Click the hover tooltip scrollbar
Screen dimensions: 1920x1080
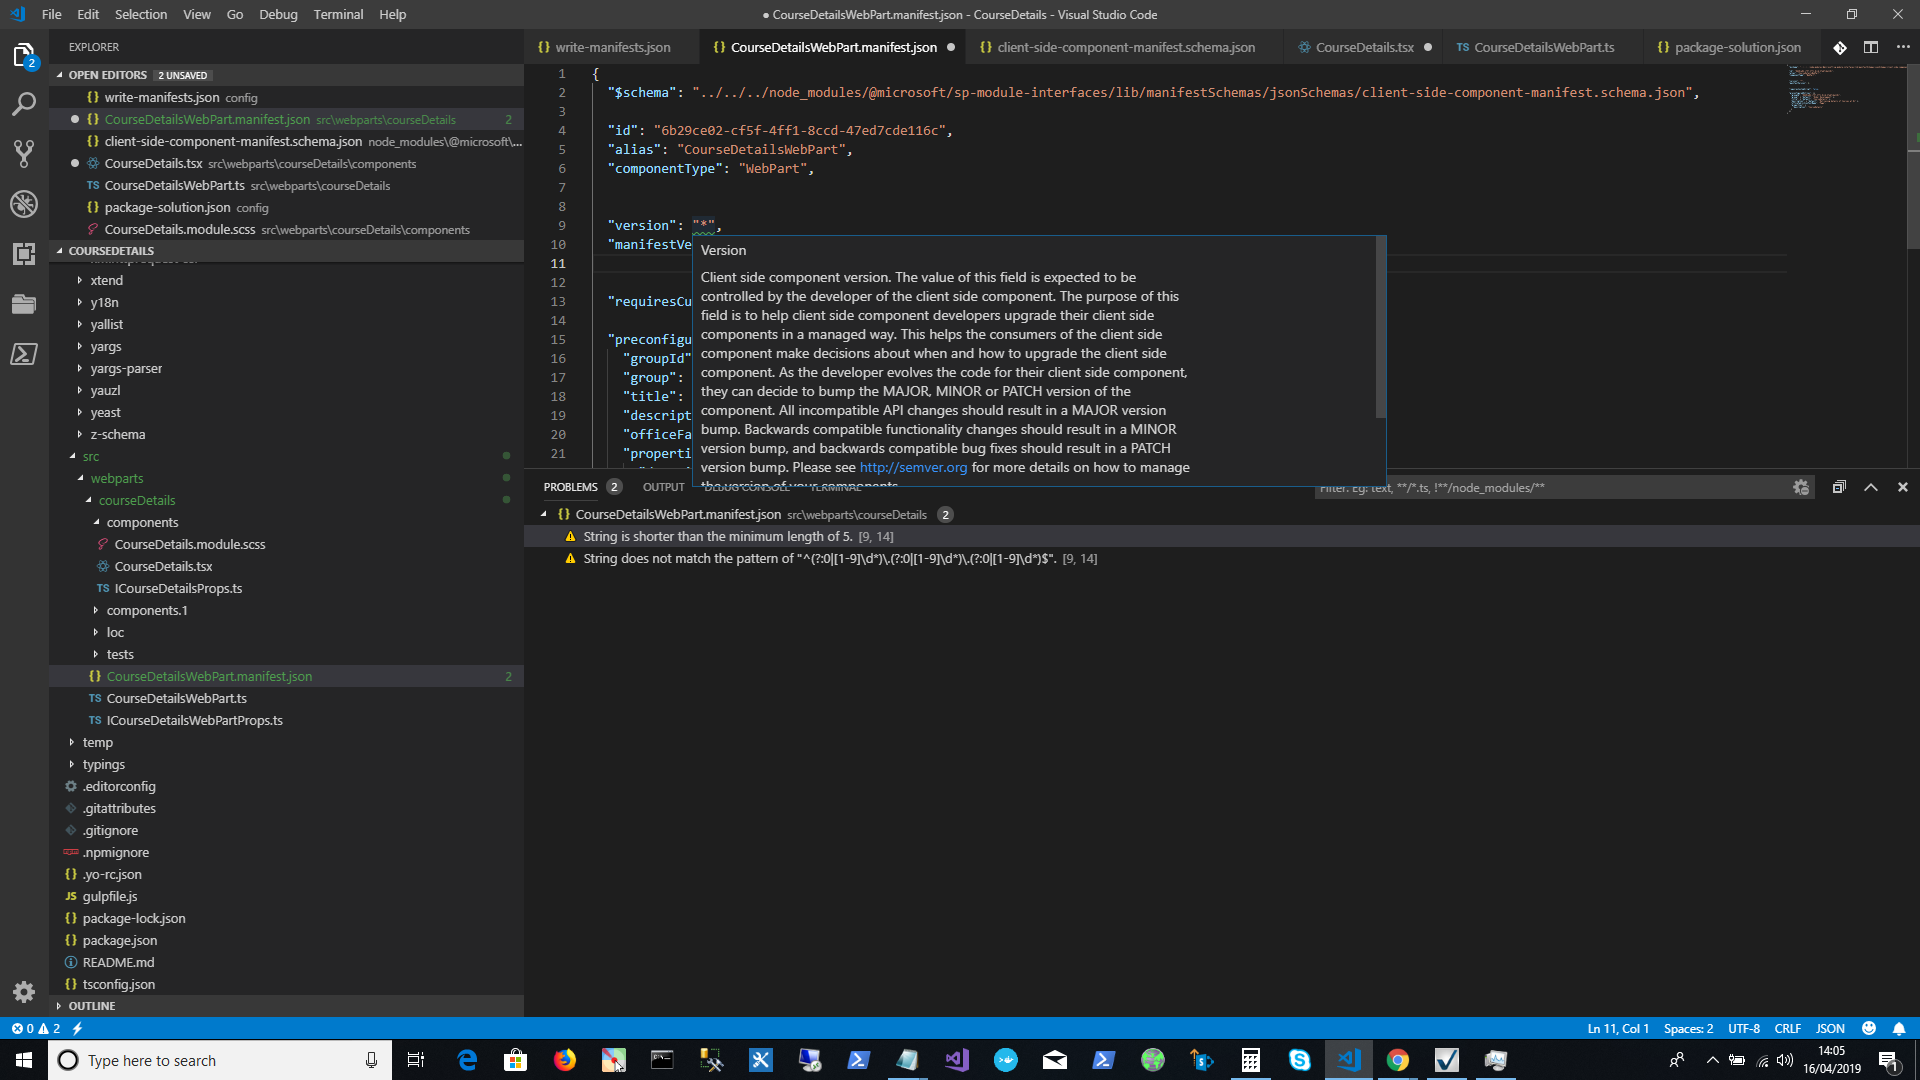[x=1381, y=328]
